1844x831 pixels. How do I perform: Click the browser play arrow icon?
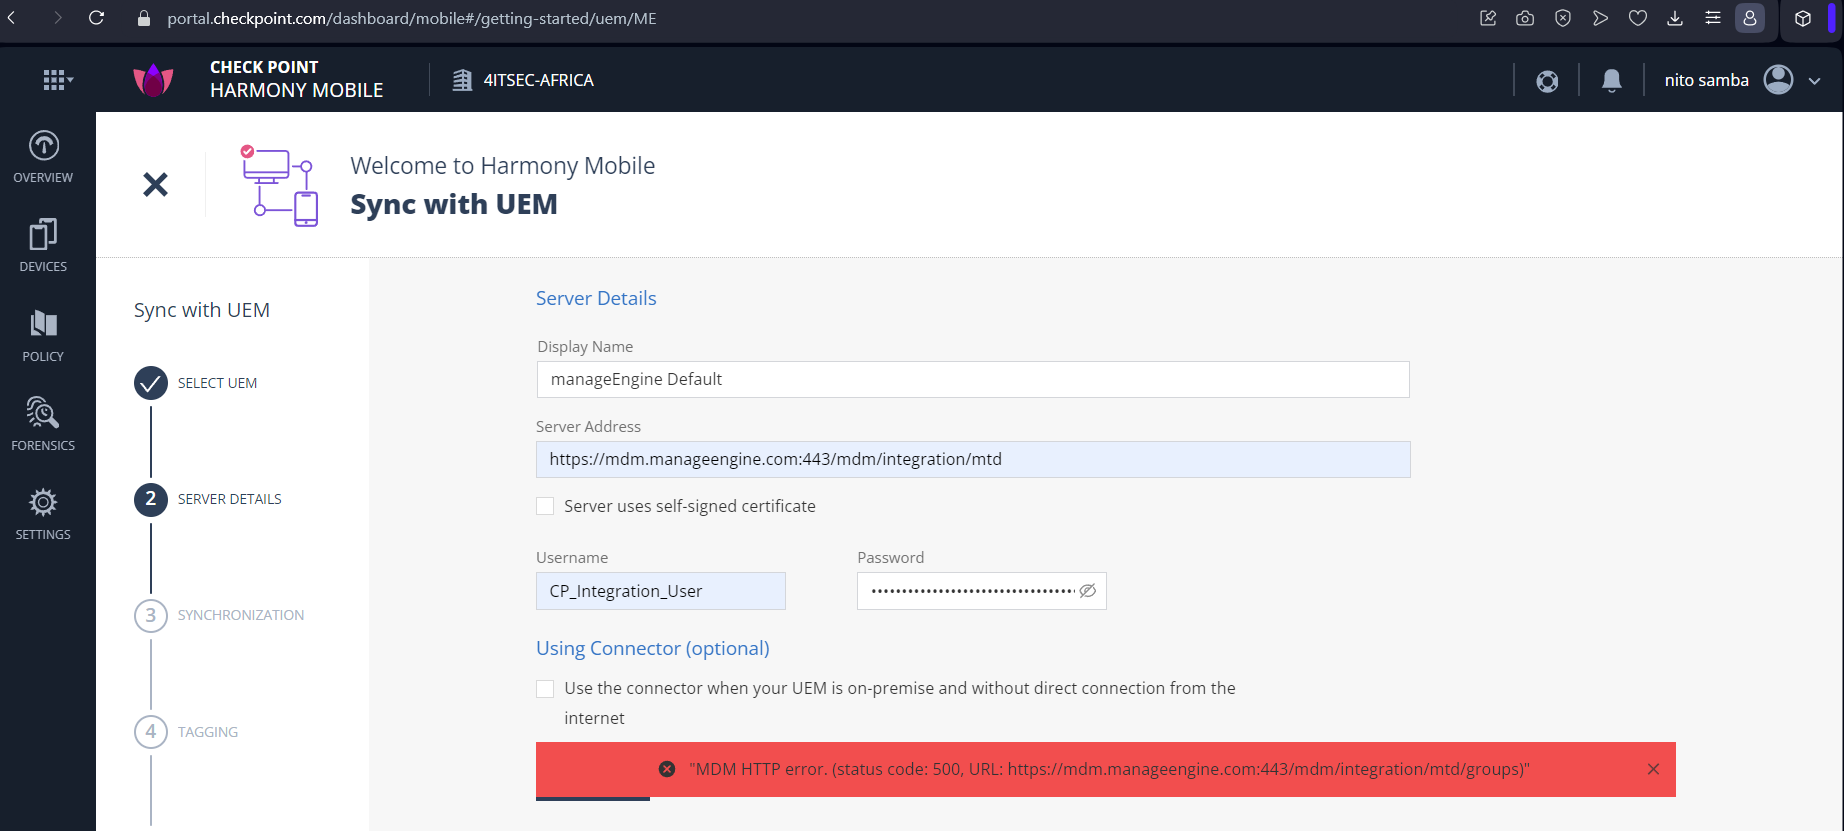click(1600, 18)
